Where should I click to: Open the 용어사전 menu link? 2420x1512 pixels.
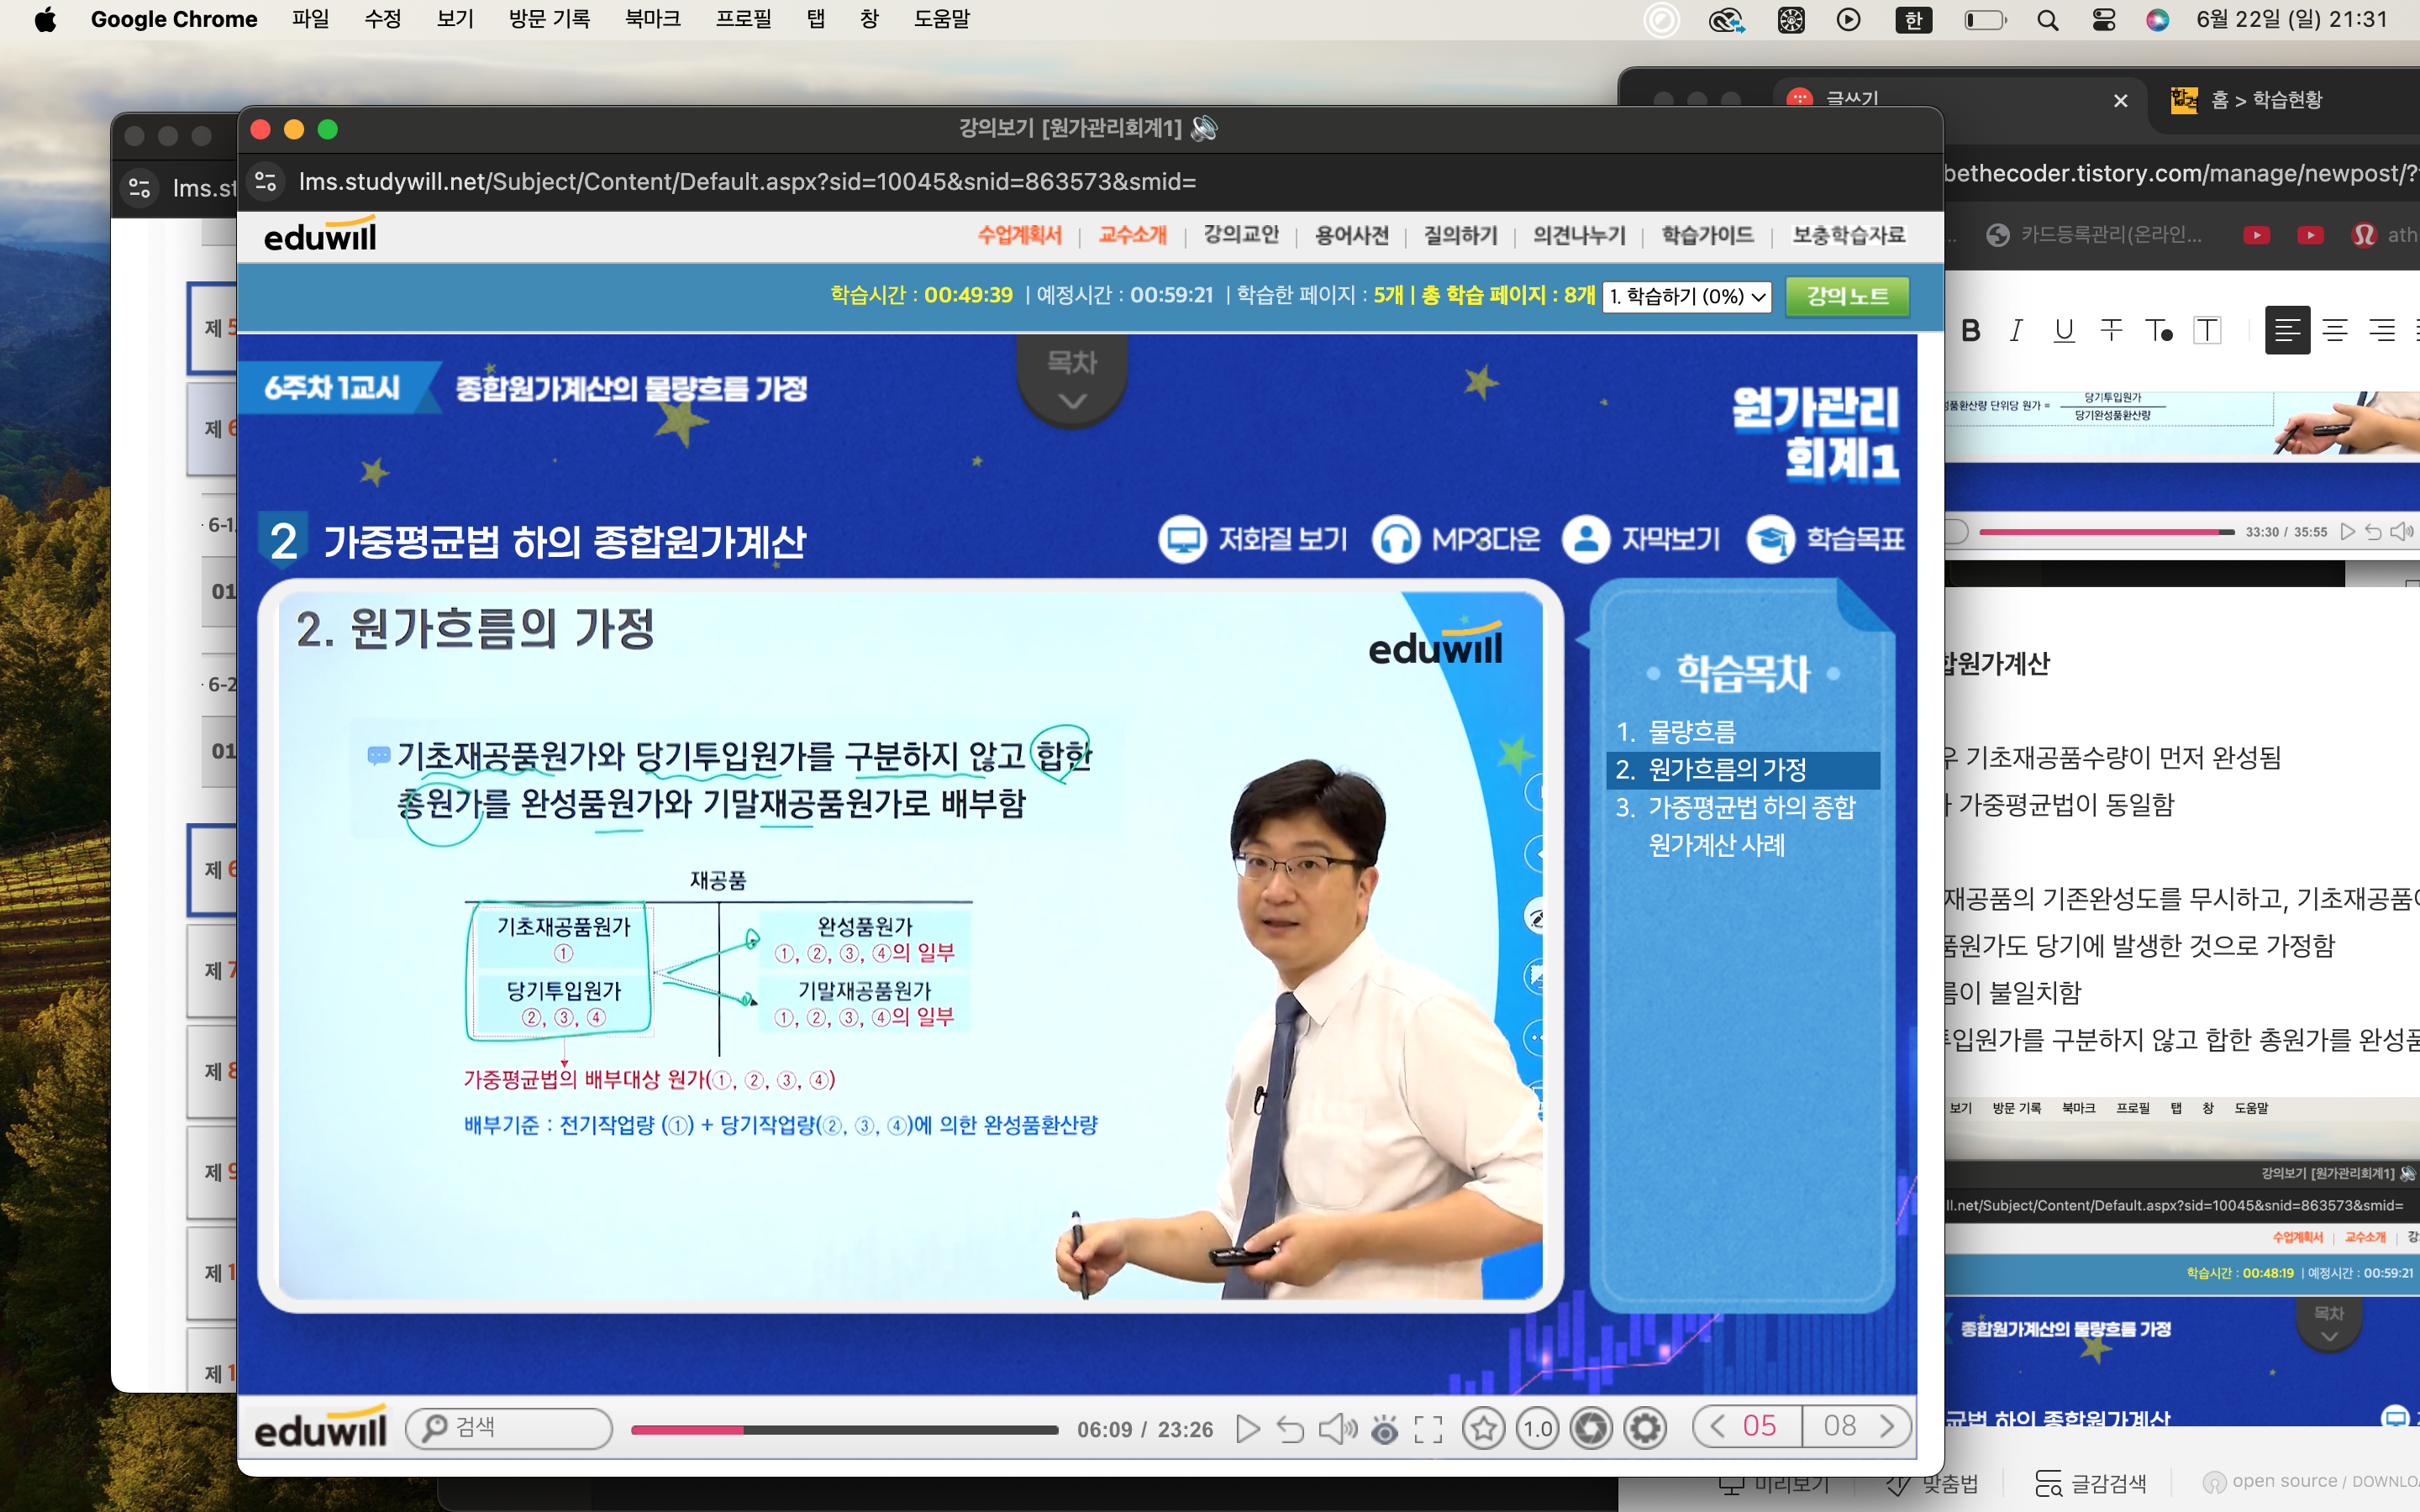pos(1351,235)
